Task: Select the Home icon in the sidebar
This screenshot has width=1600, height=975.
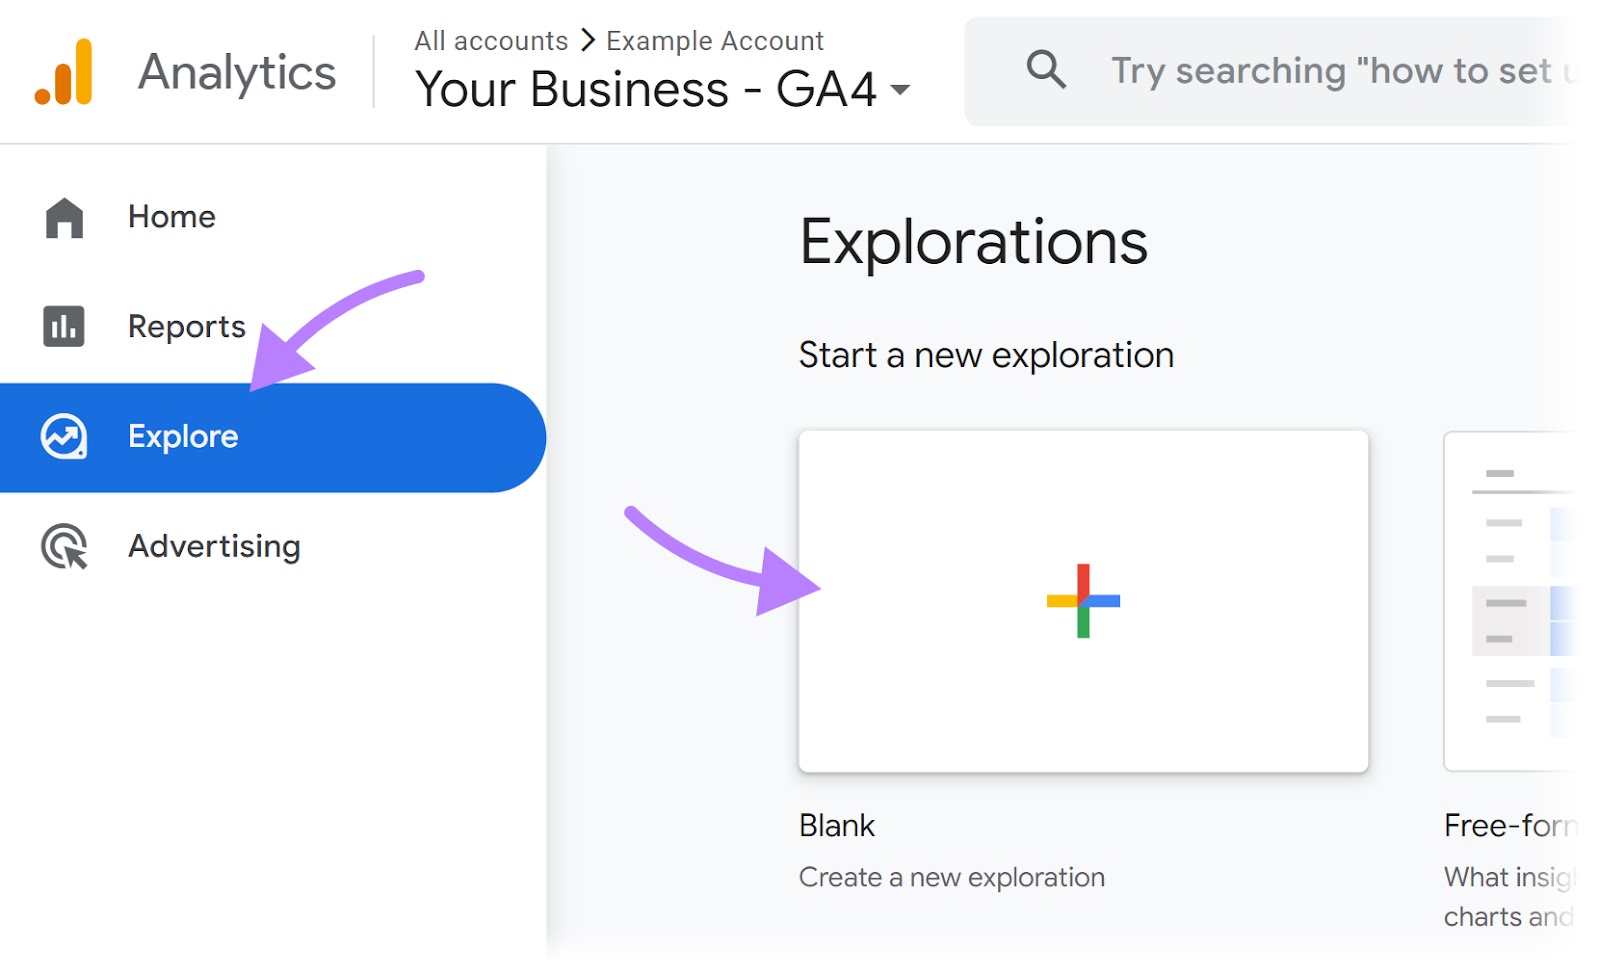Action: (62, 217)
